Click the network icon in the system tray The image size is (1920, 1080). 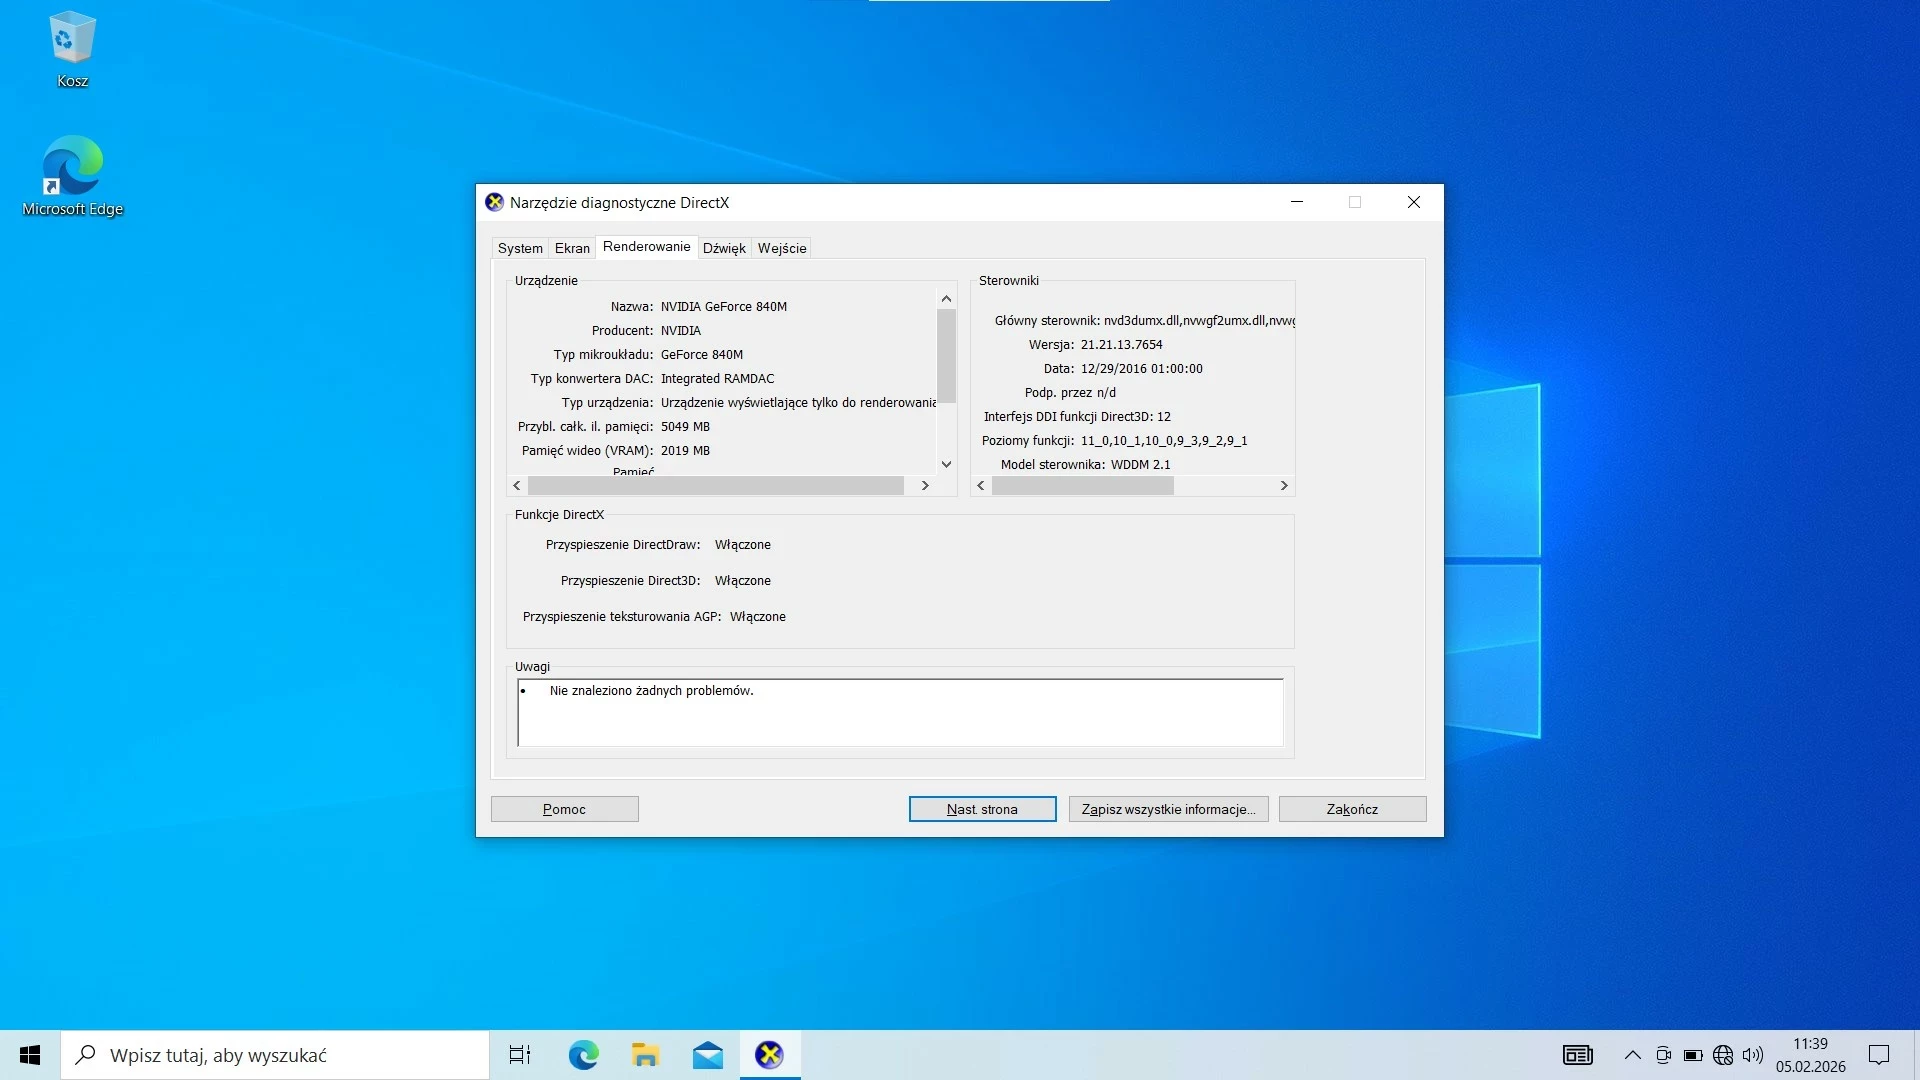click(1723, 1055)
